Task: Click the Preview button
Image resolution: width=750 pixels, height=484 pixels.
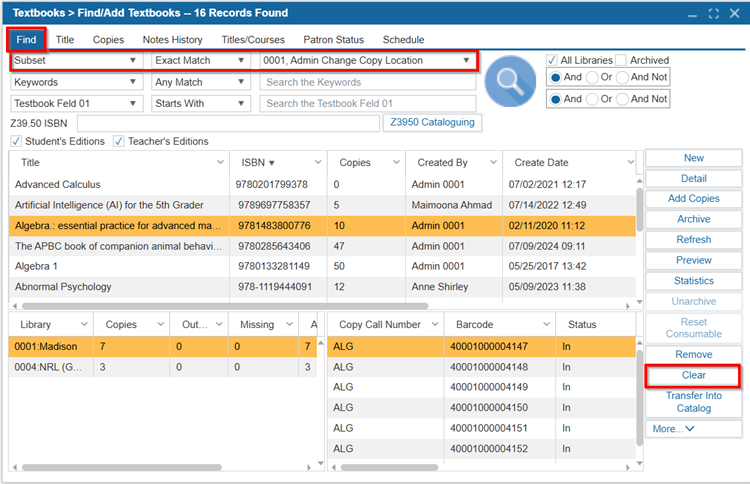Action: click(x=693, y=260)
